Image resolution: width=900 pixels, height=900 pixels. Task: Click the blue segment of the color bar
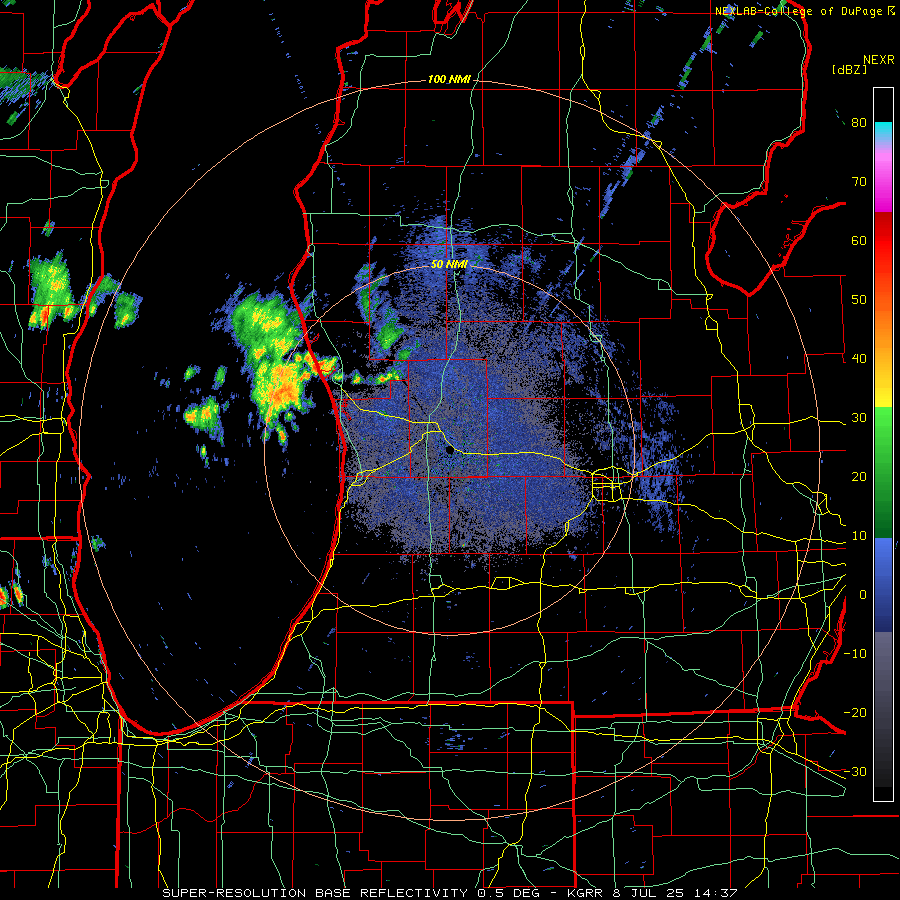click(x=883, y=585)
